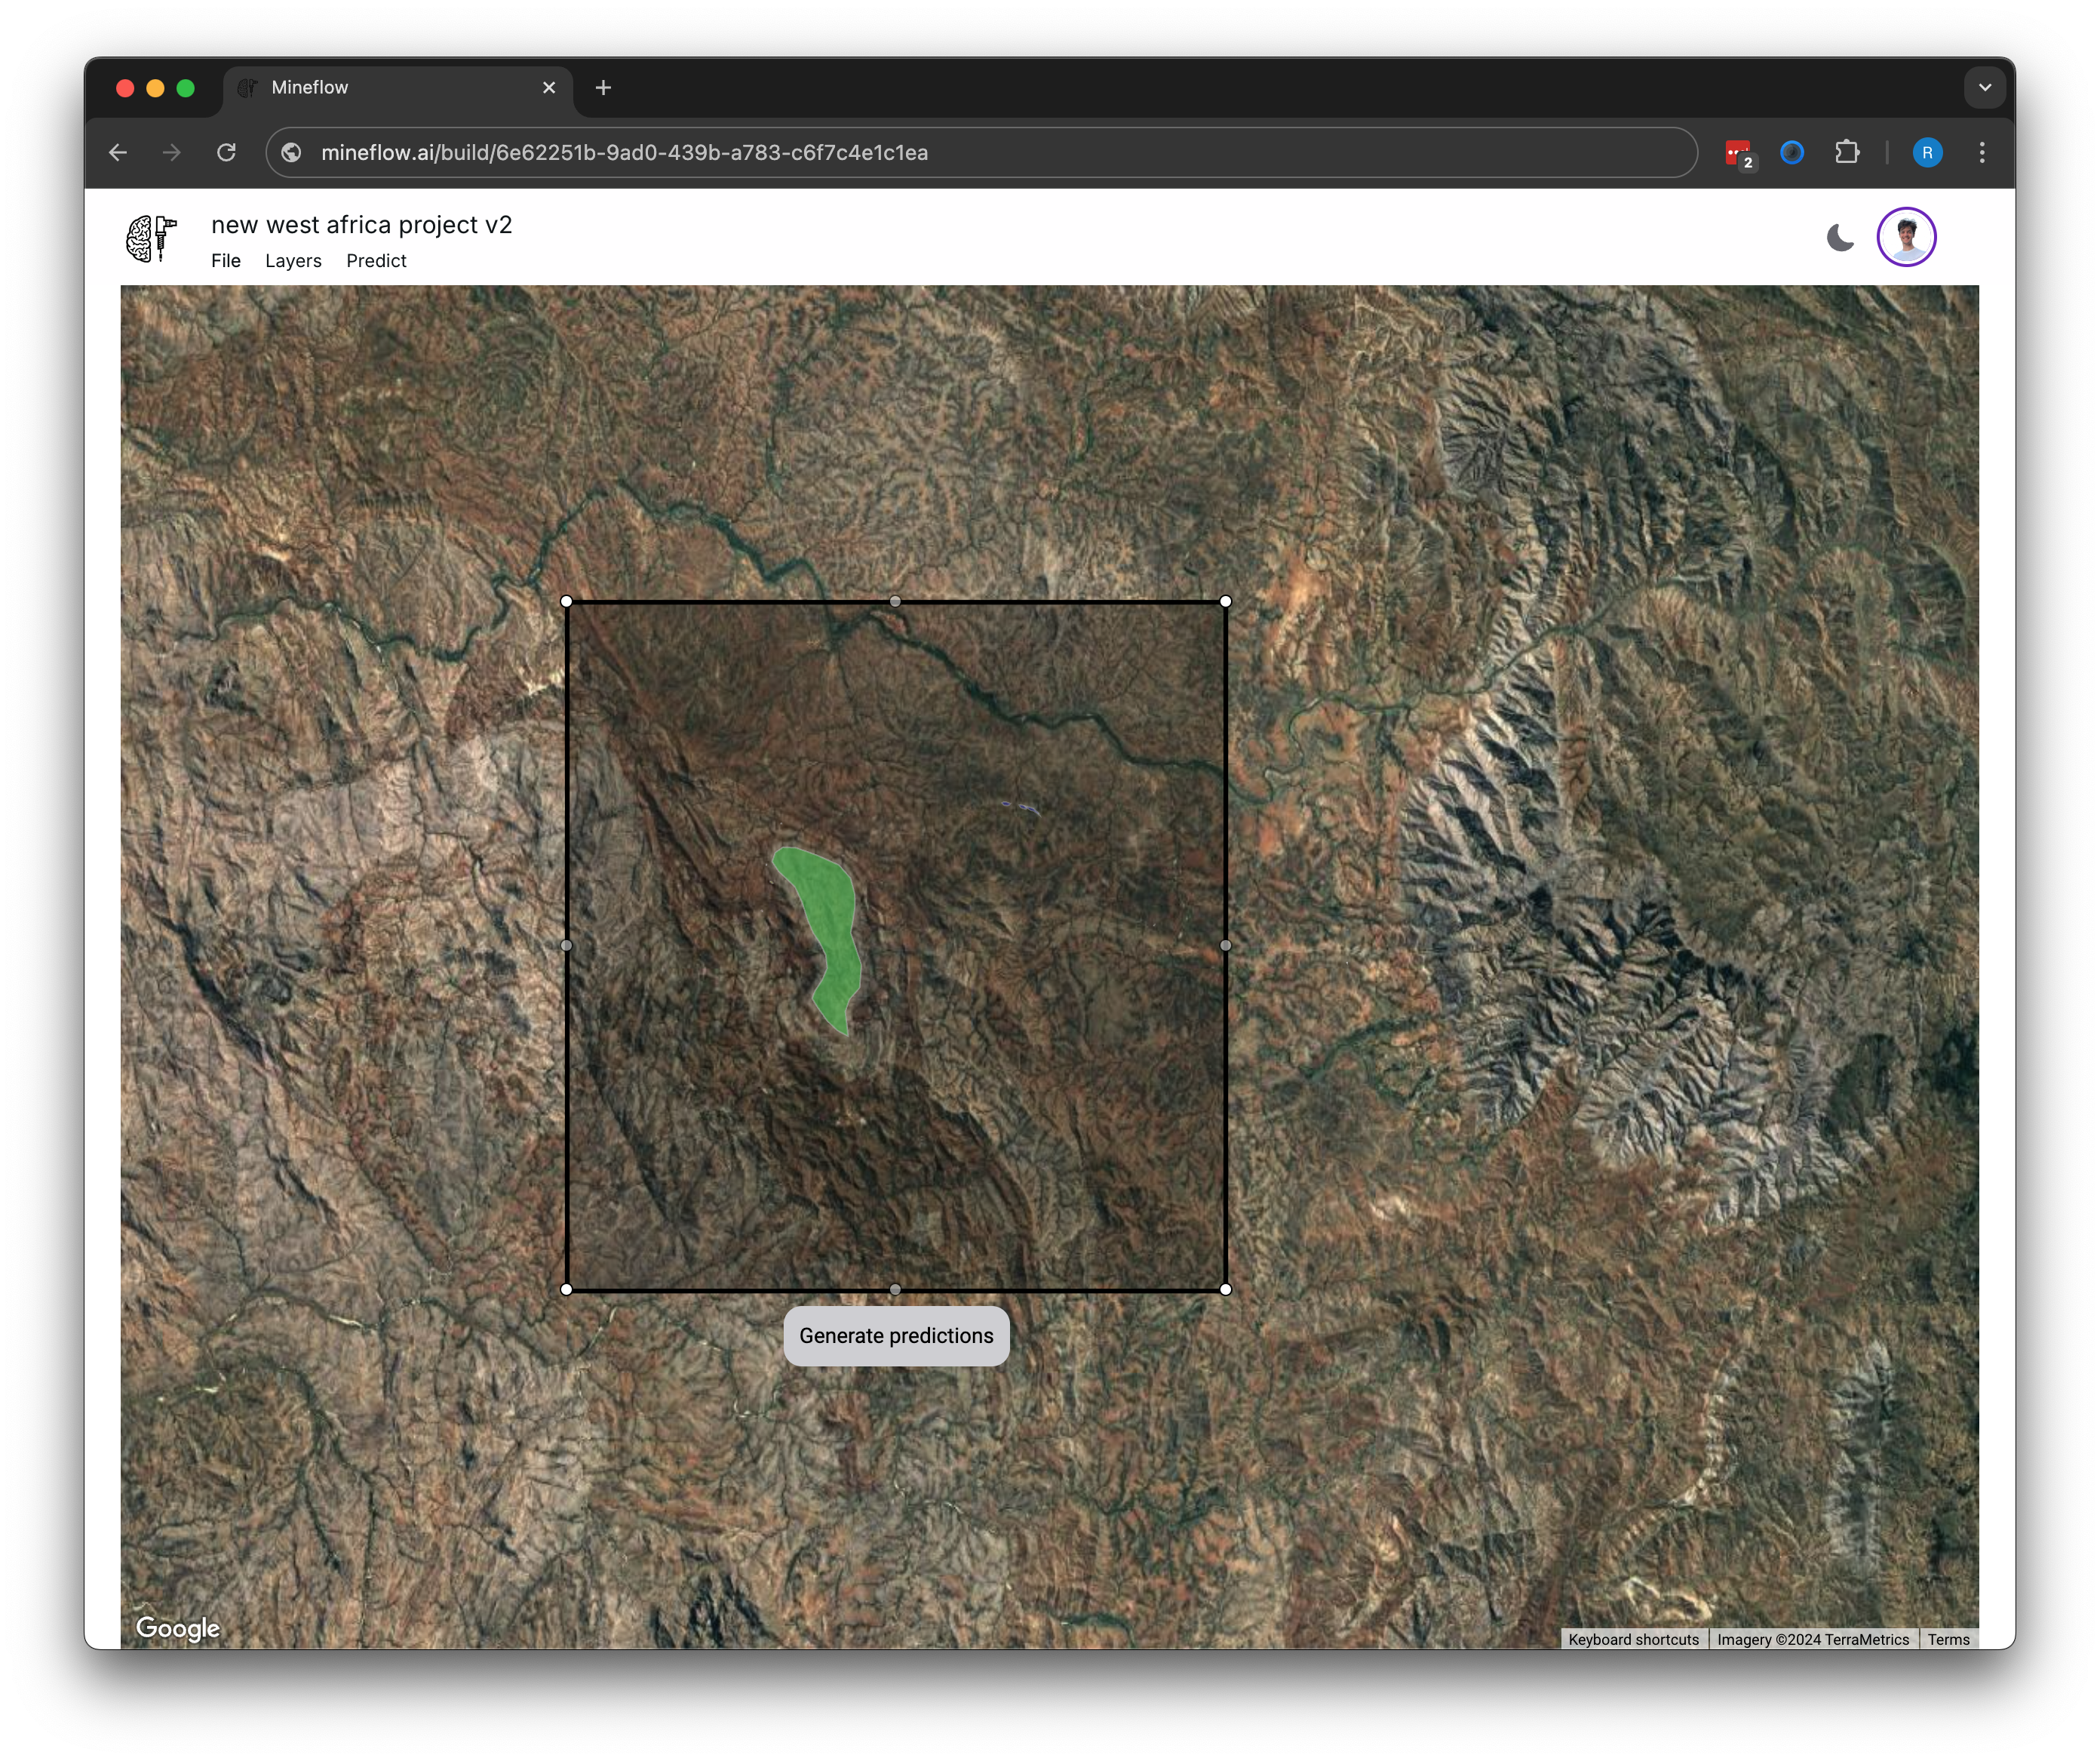
Task: Click the bottom-right corner handle of selection box
Action: 1226,1290
